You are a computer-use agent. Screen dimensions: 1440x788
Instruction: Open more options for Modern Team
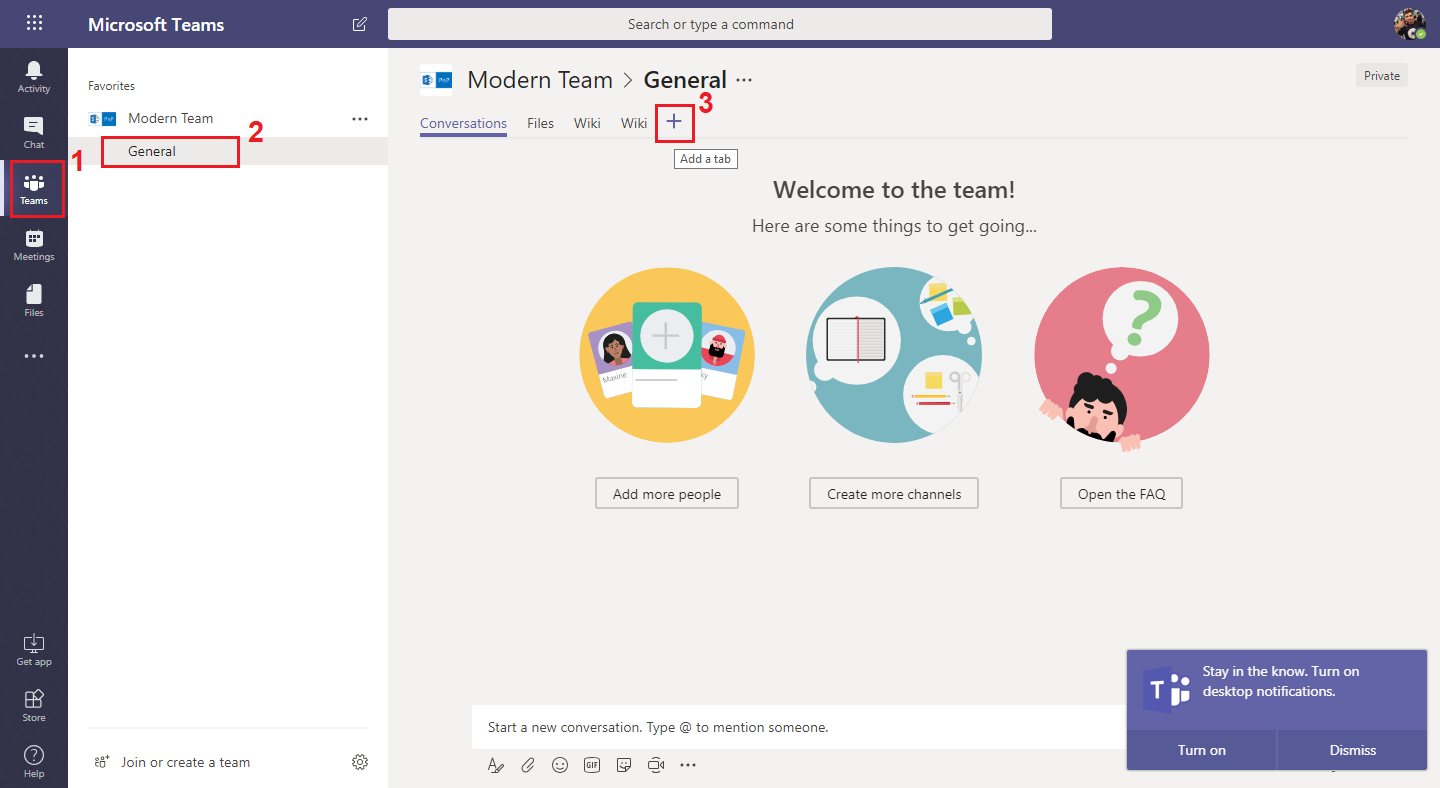click(360, 118)
